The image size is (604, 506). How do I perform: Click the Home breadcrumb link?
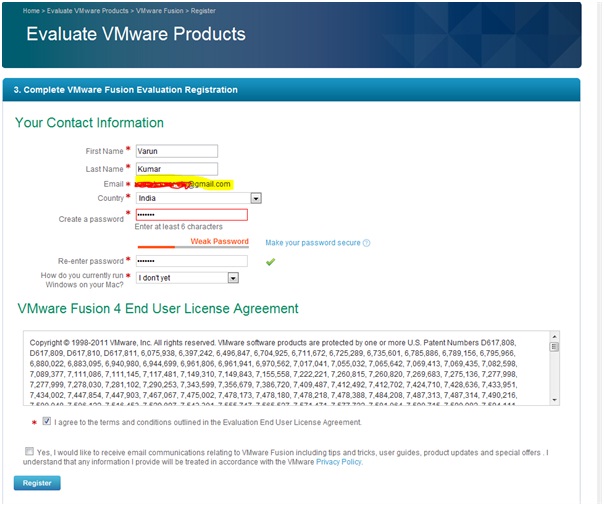tap(31, 11)
